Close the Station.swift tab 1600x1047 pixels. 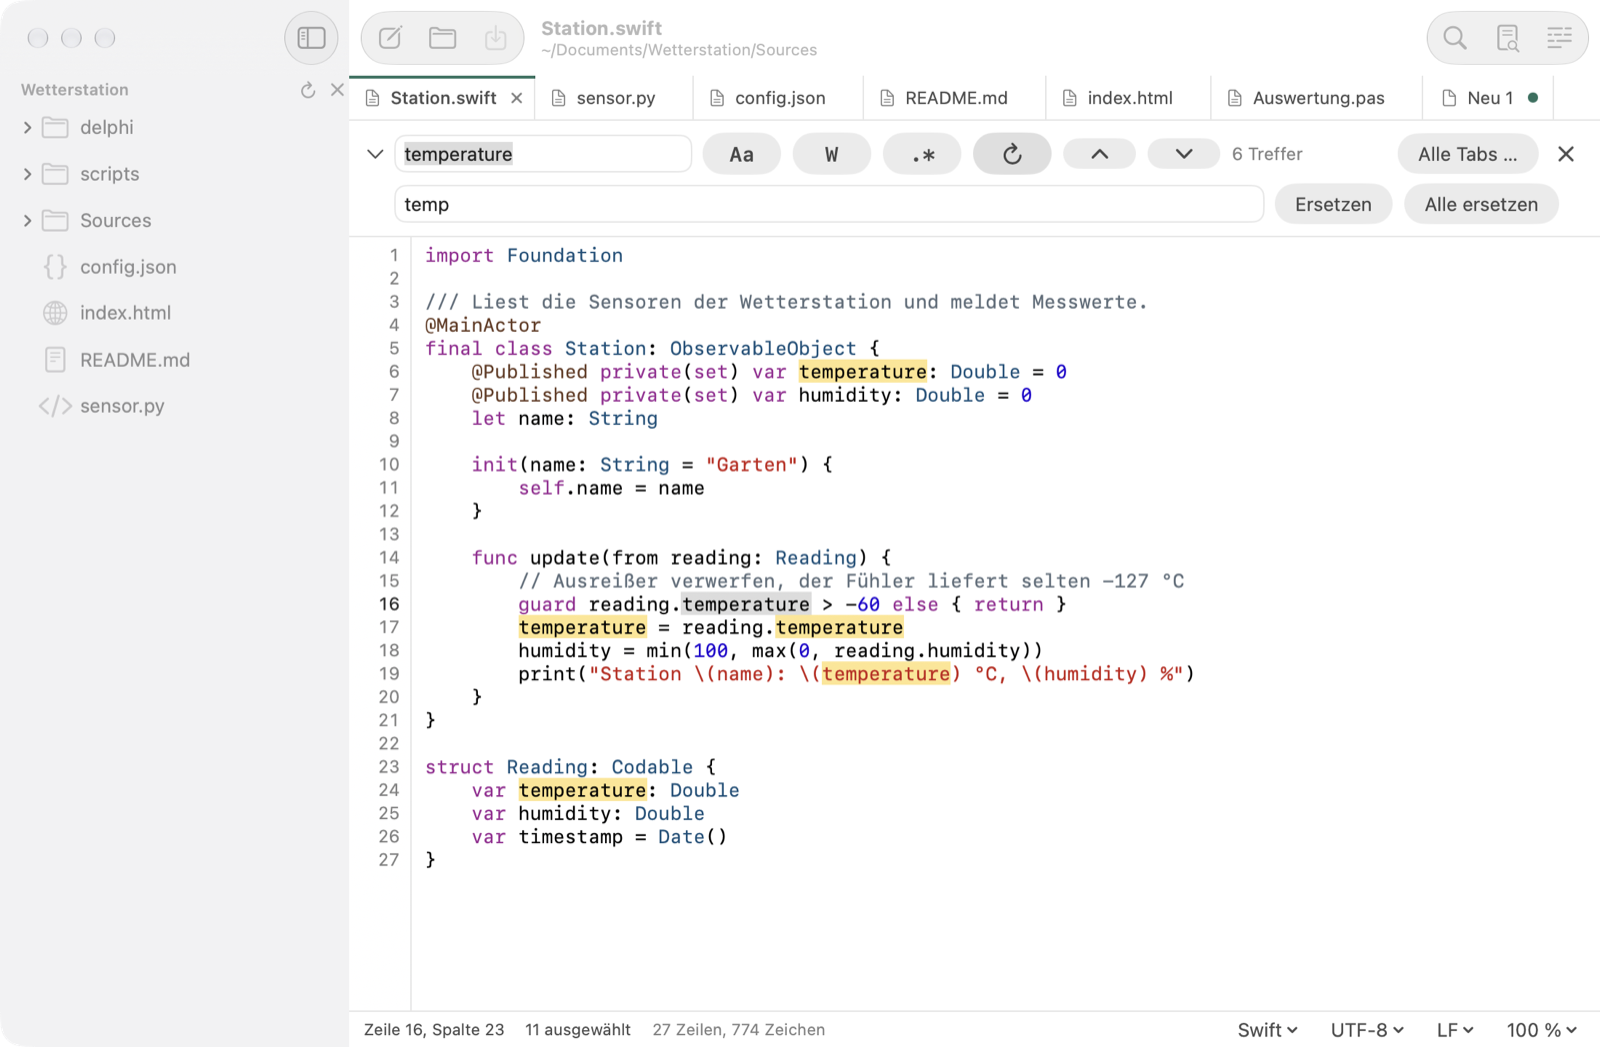coord(517,98)
